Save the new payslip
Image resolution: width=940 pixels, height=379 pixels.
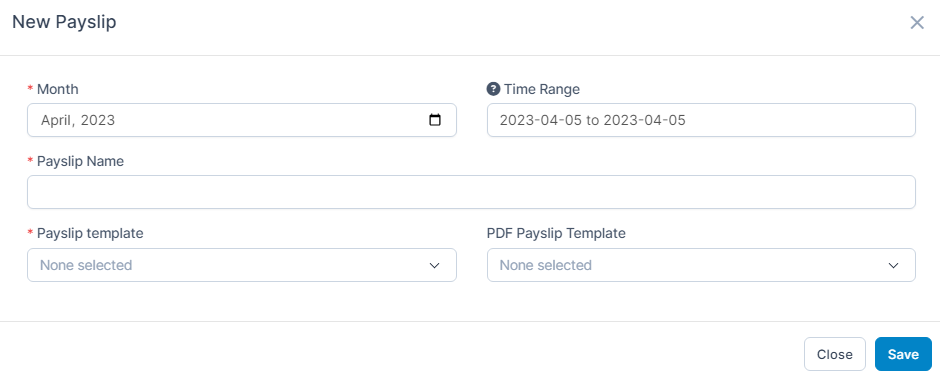[903, 354]
